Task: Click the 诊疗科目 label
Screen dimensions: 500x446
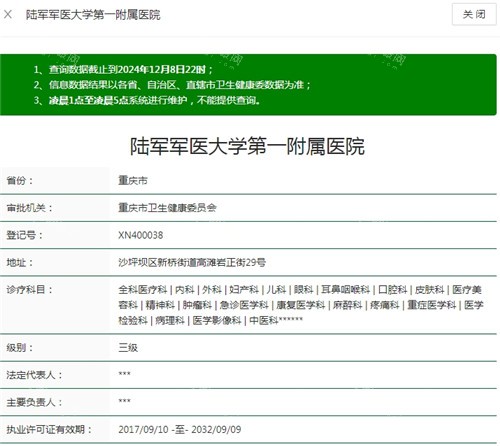Action: coord(29,290)
